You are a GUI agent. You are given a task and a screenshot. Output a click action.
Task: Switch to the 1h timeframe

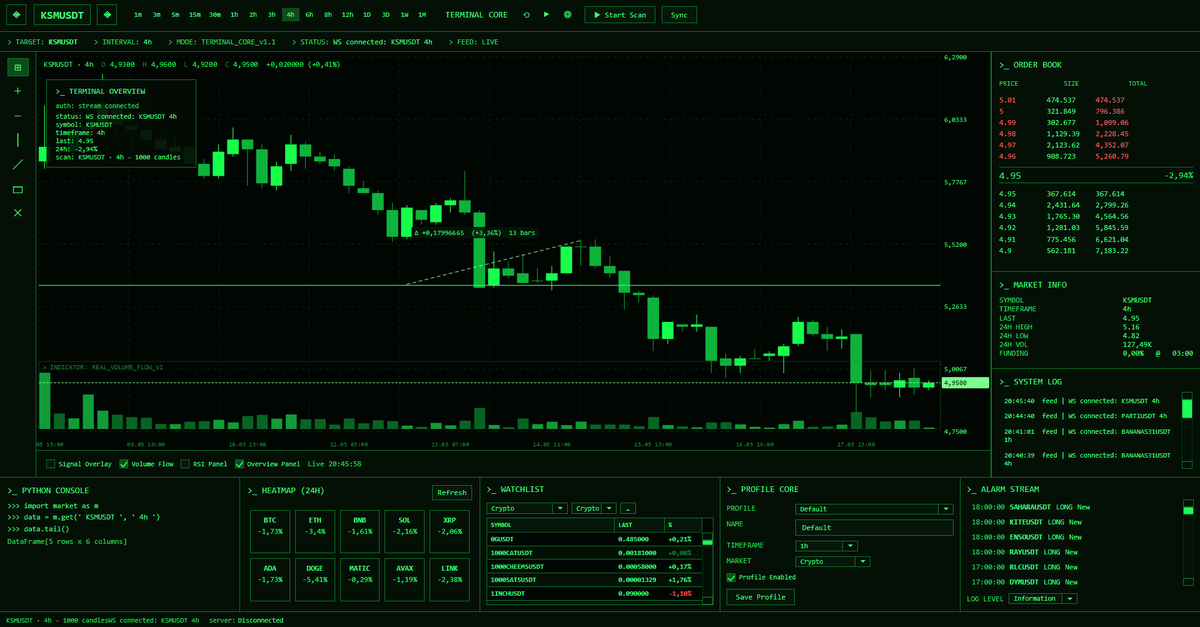234,15
